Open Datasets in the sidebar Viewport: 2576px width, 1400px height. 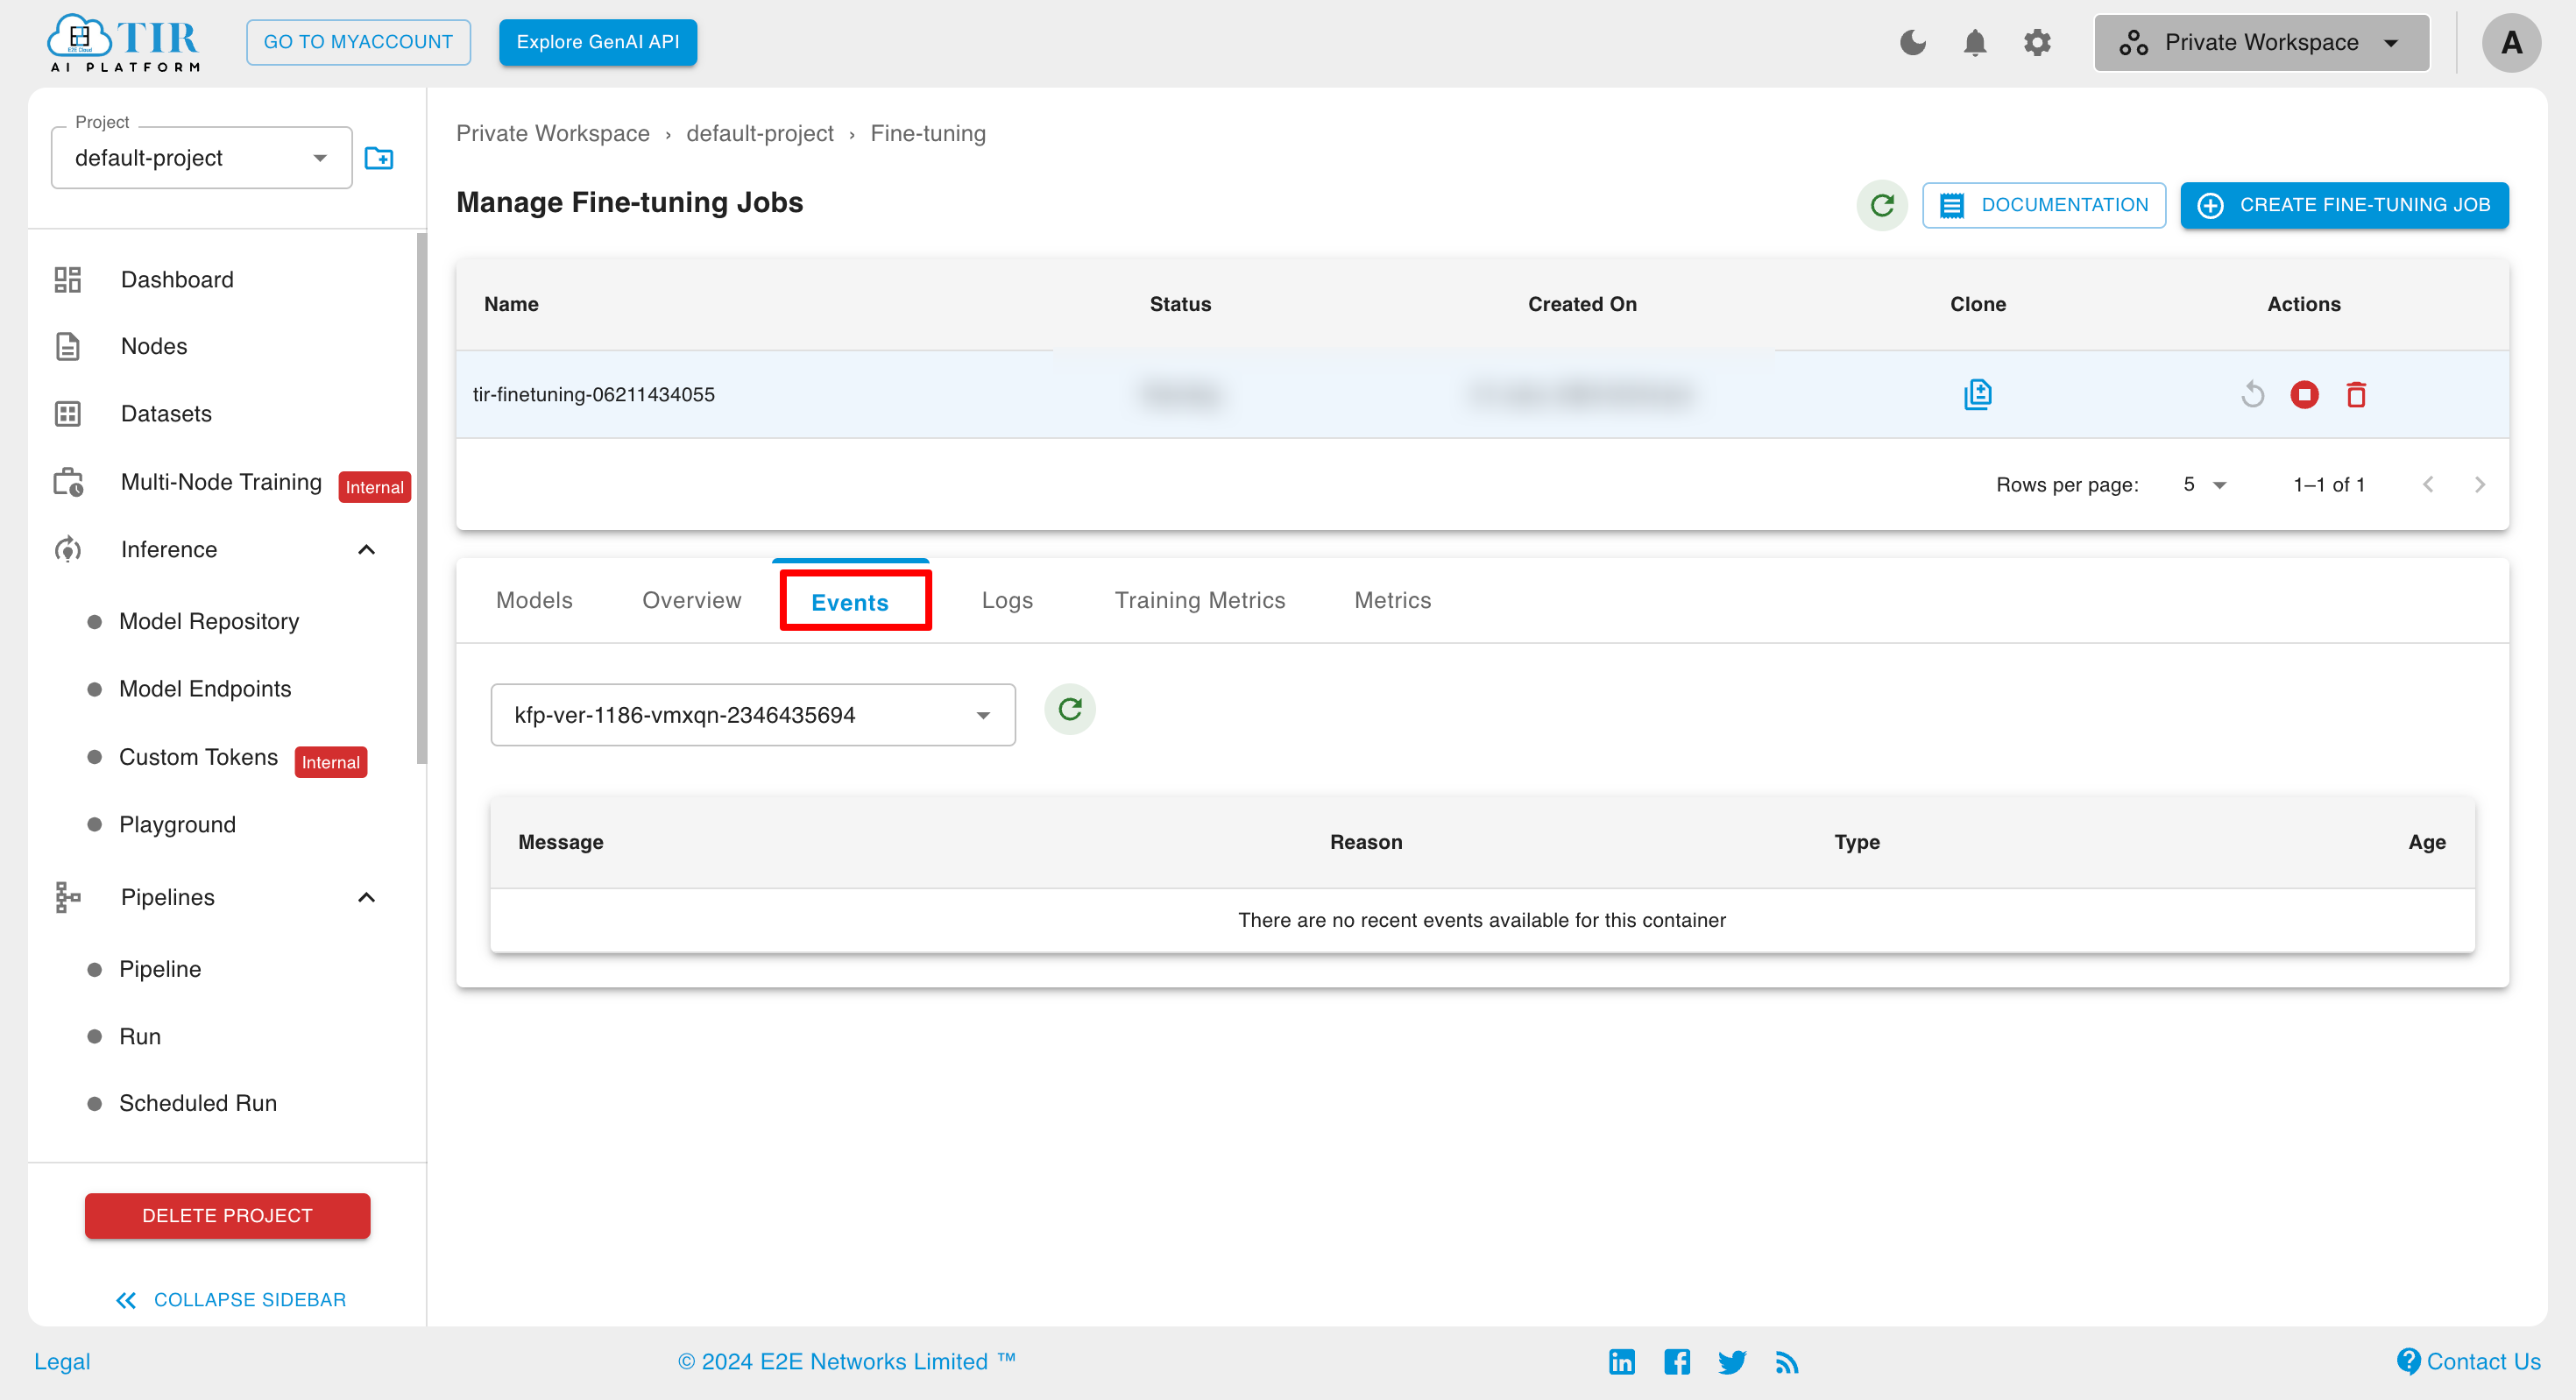coord(166,413)
